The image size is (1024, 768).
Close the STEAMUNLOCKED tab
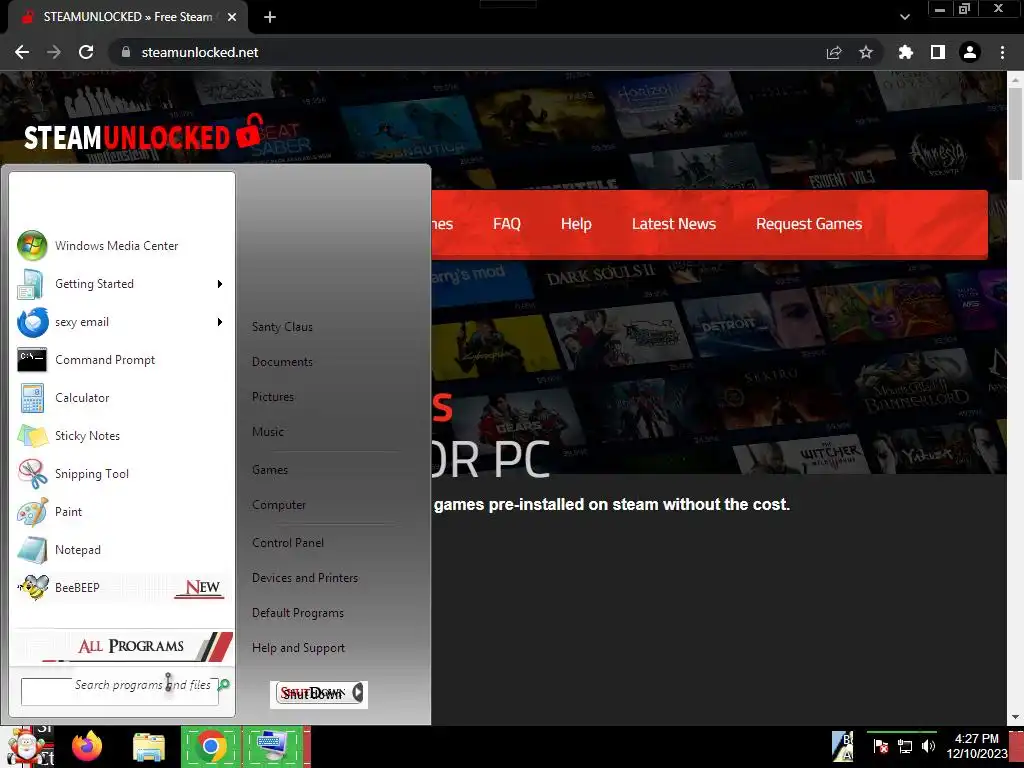tap(232, 17)
